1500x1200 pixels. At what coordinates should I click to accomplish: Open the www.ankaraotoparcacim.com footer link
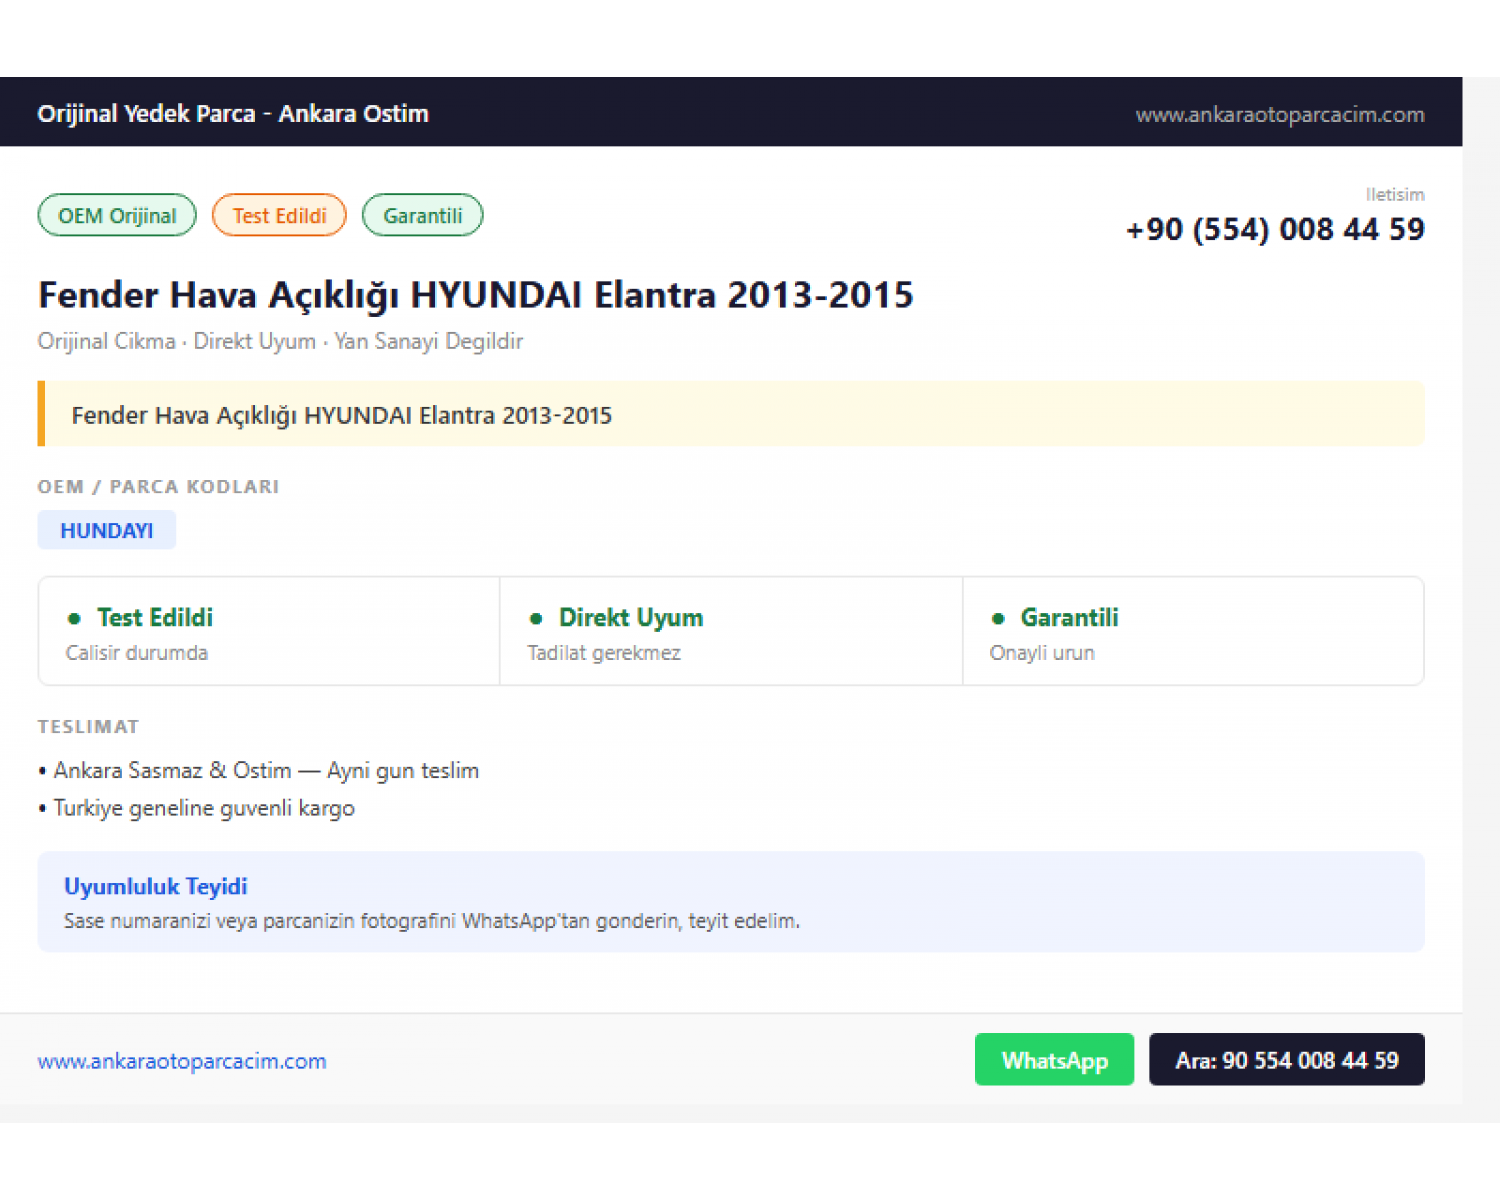point(182,1061)
